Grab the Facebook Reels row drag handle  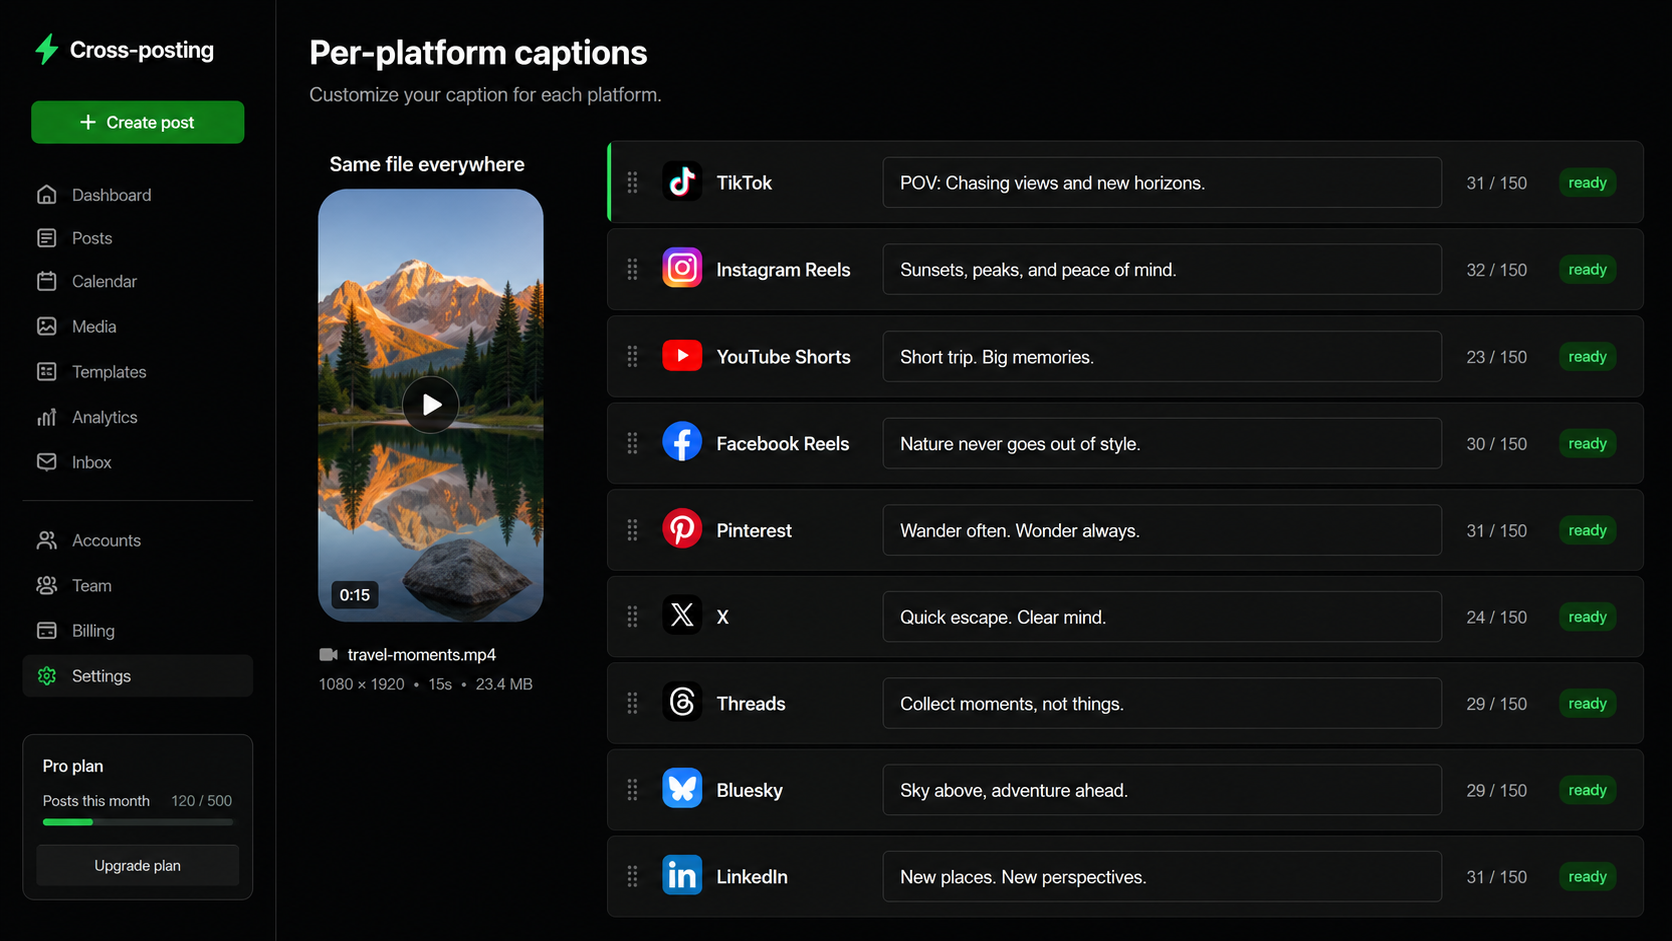pos(632,443)
